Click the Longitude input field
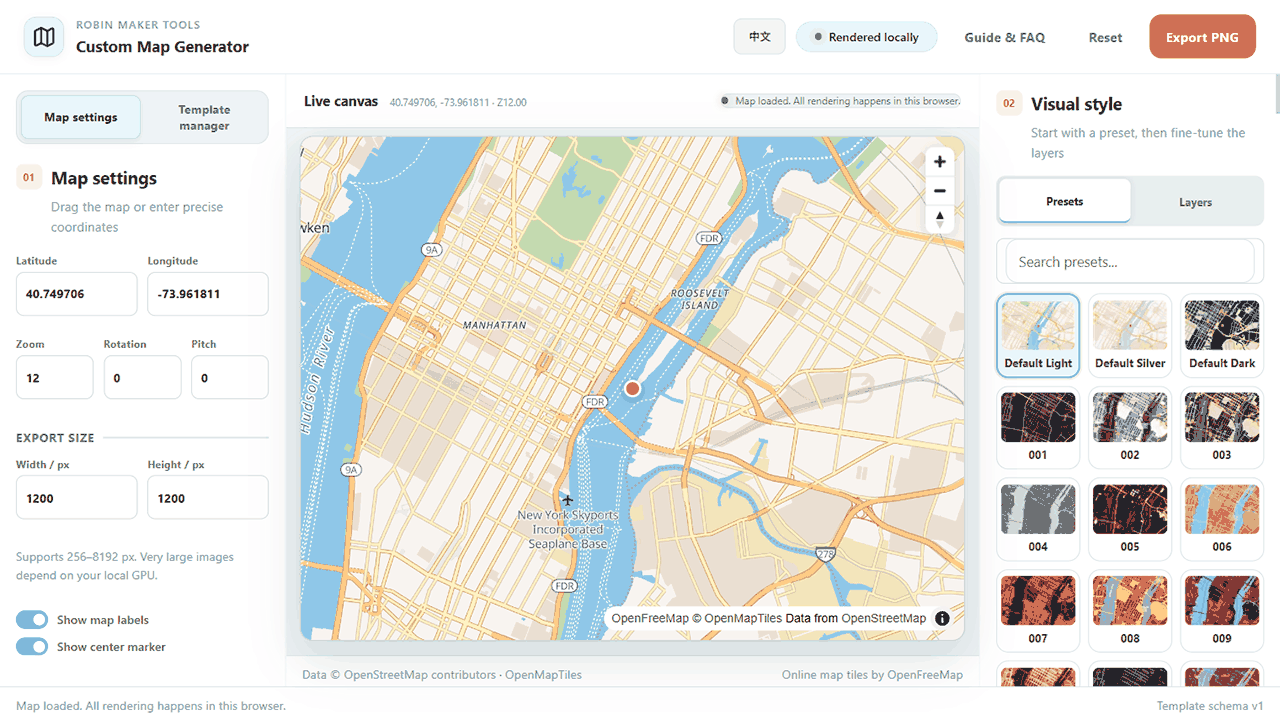The image size is (1280, 720). point(208,294)
